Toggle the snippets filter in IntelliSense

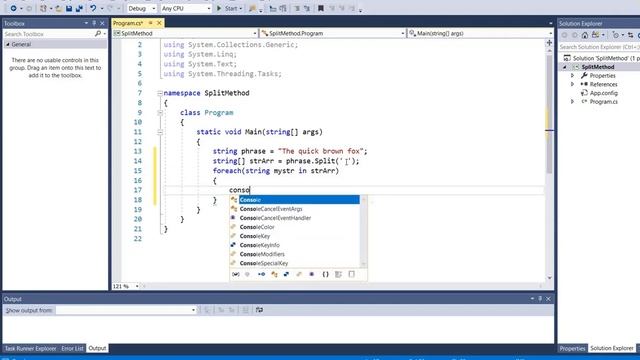tap(351, 274)
